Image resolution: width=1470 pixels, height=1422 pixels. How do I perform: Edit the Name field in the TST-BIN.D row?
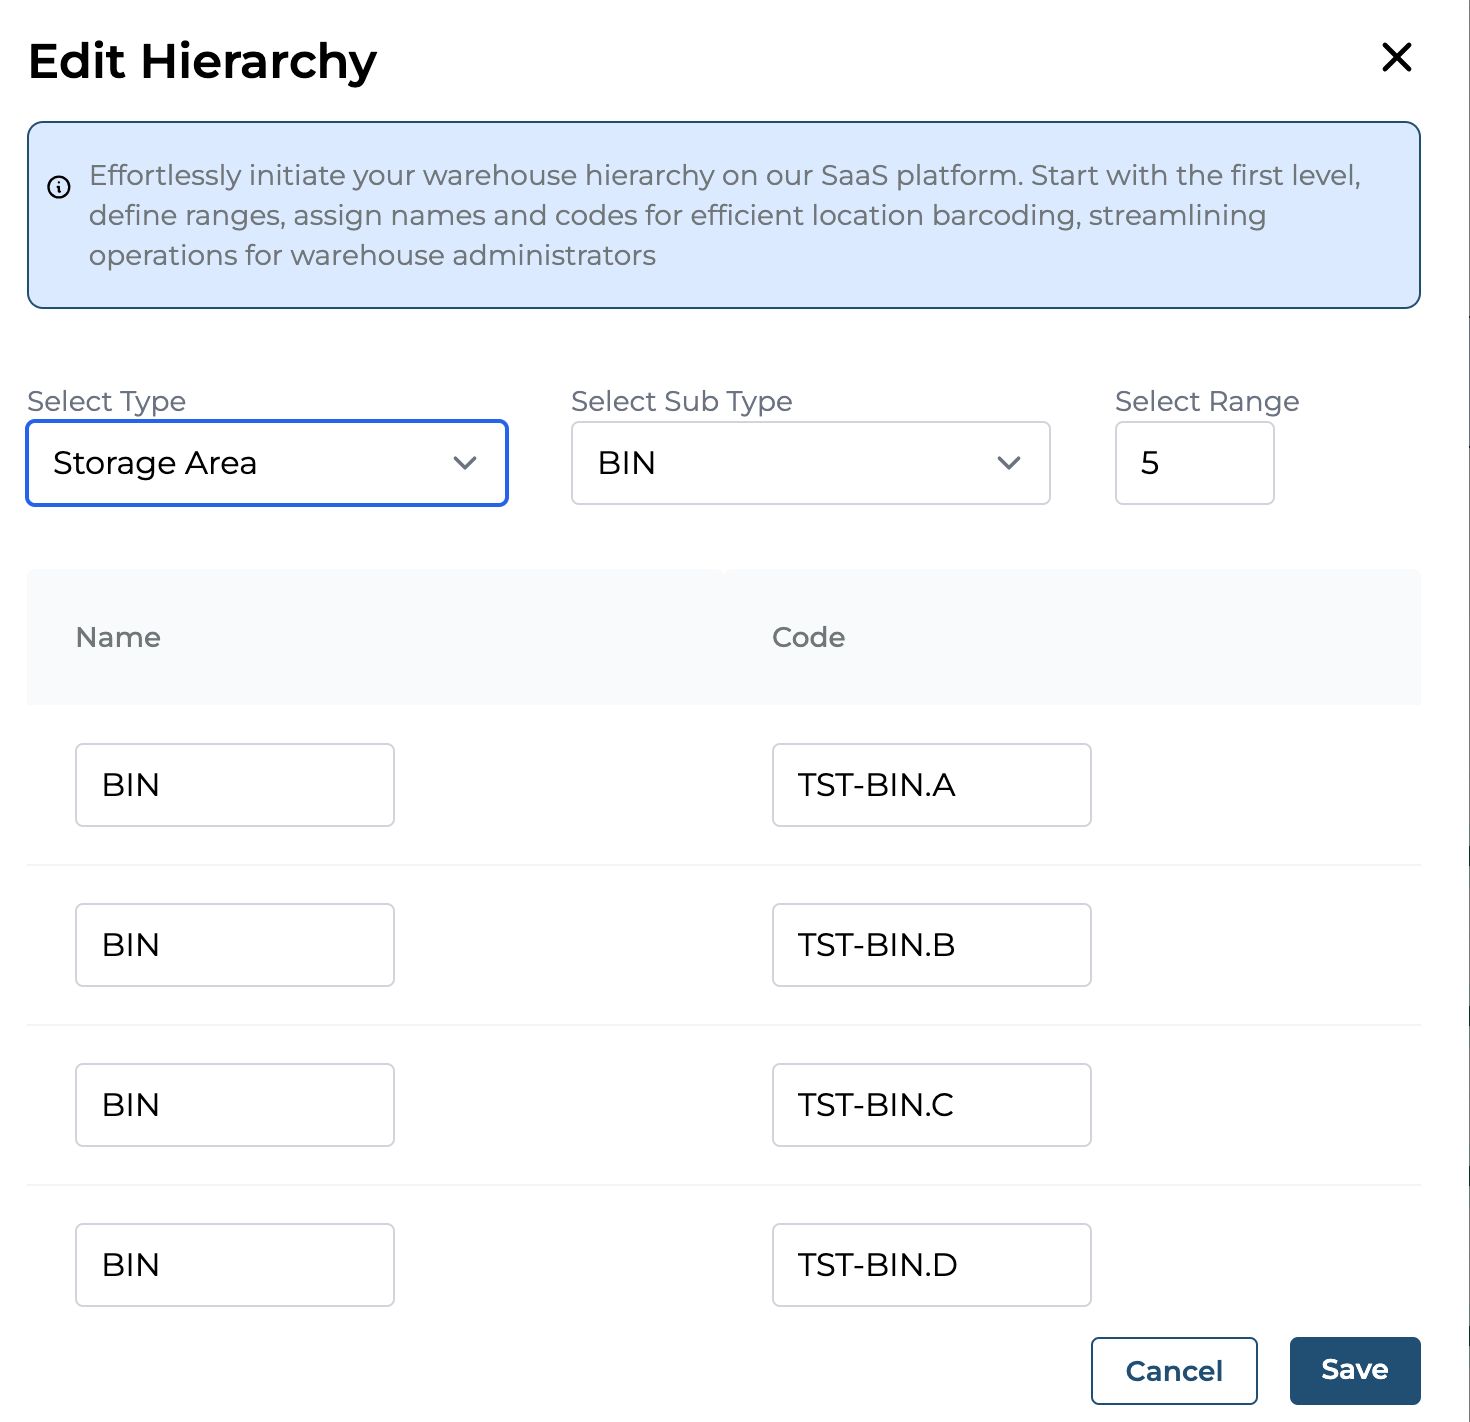coord(235,1265)
